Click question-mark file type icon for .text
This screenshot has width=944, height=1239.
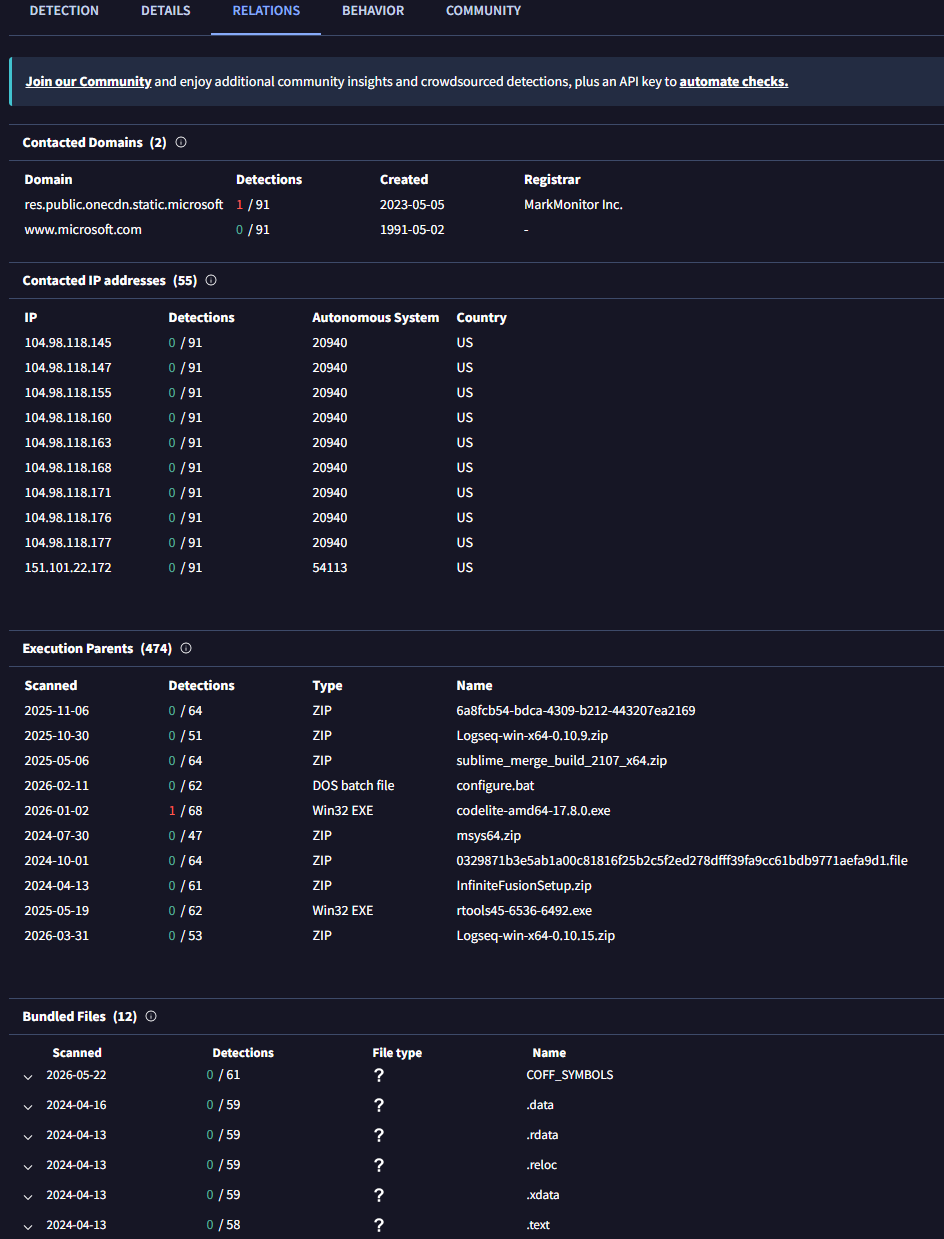click(379, 1225)
